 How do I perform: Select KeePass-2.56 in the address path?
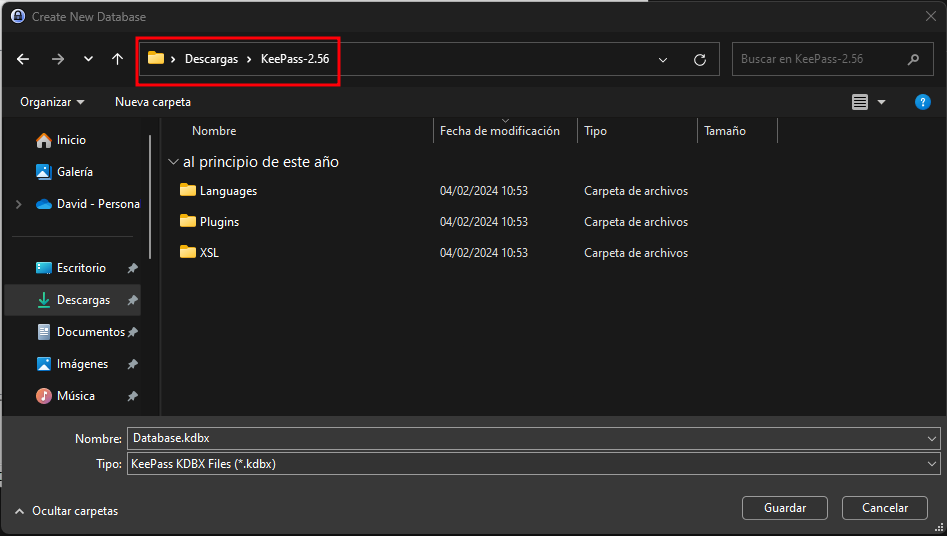(x=295, y=59)
